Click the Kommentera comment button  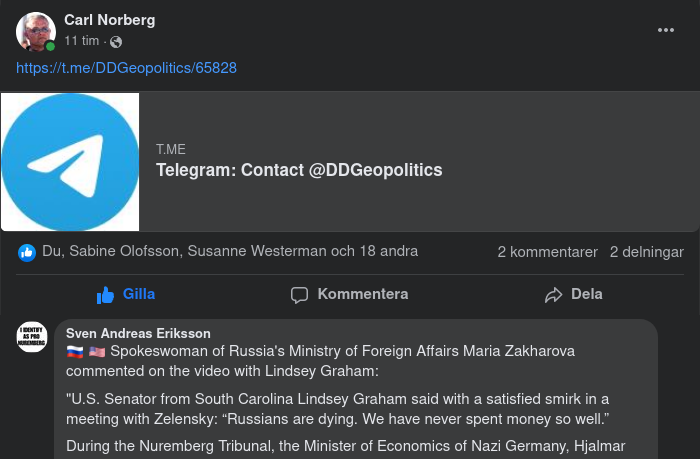click(362, 294)
